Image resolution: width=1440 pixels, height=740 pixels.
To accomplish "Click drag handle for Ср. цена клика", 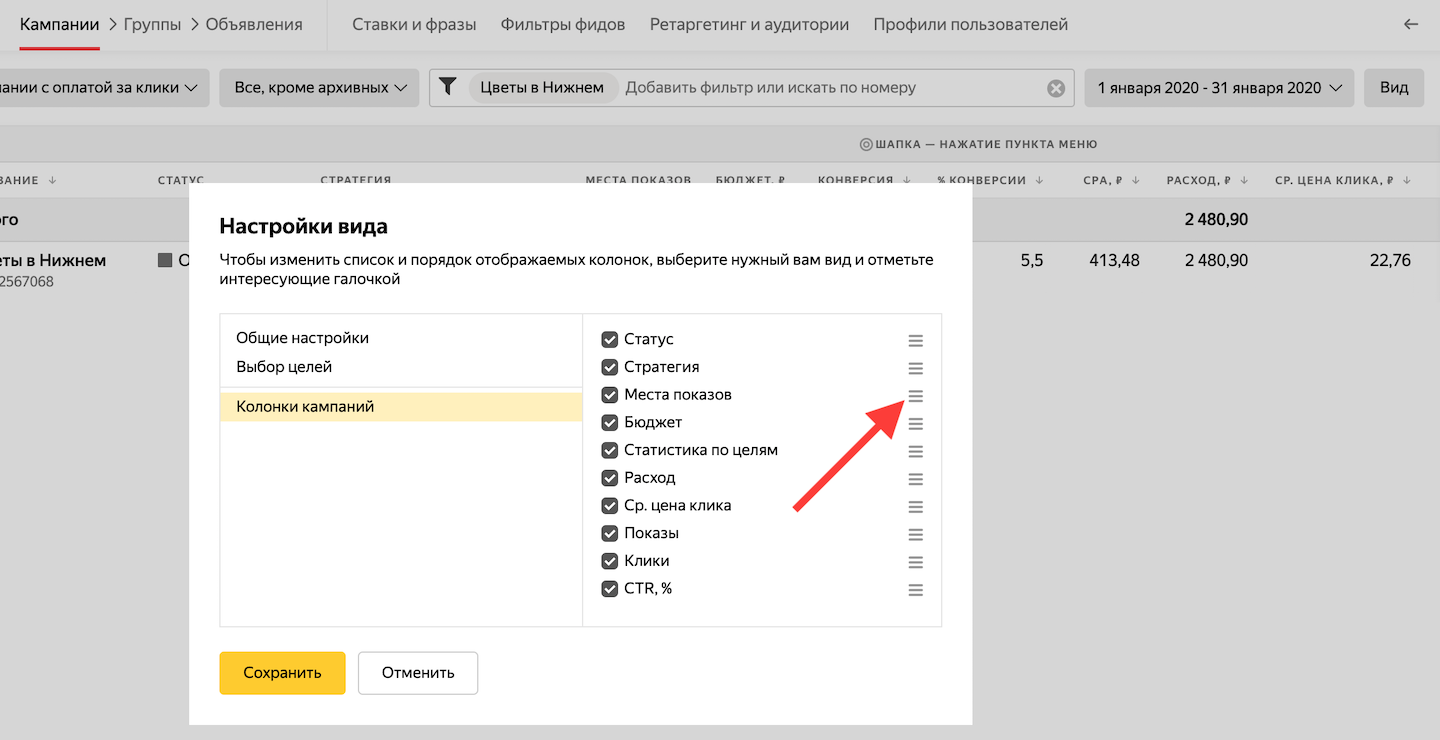I will 915,507.
